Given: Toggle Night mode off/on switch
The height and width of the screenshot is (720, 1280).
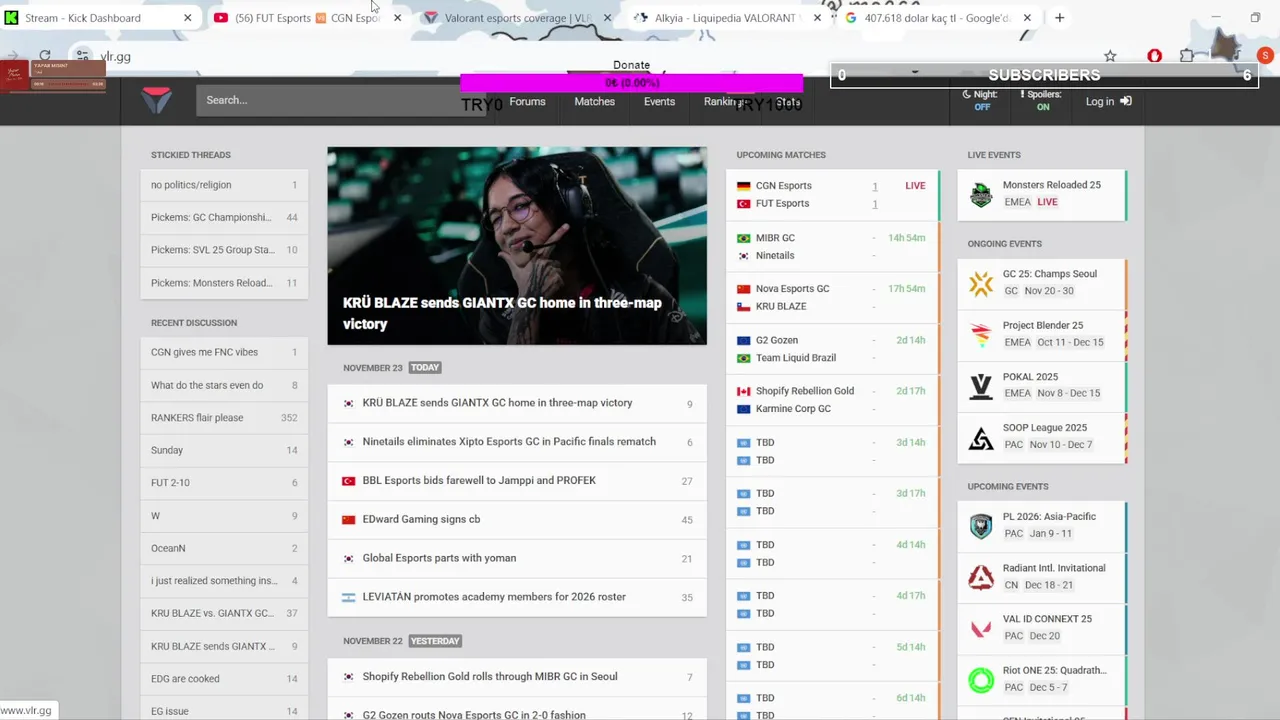Looking at the screenshot, I should 982,100.
